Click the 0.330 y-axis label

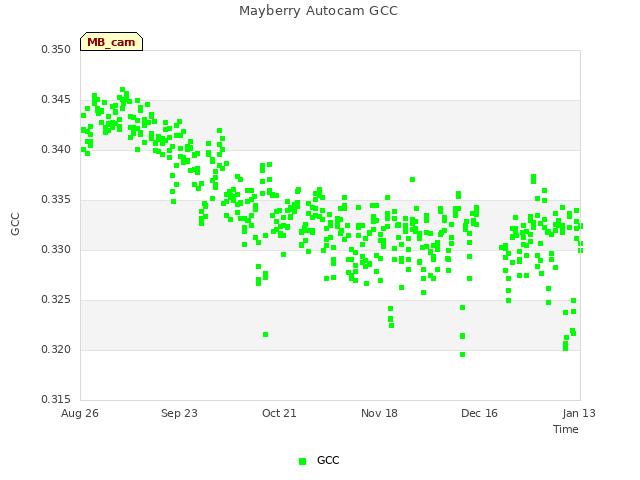(x=56, y=249)
